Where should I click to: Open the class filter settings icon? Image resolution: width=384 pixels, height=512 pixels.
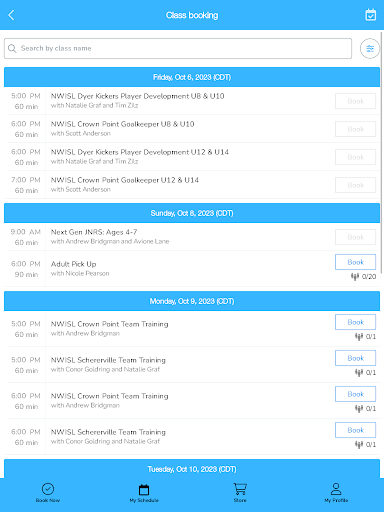370,49
